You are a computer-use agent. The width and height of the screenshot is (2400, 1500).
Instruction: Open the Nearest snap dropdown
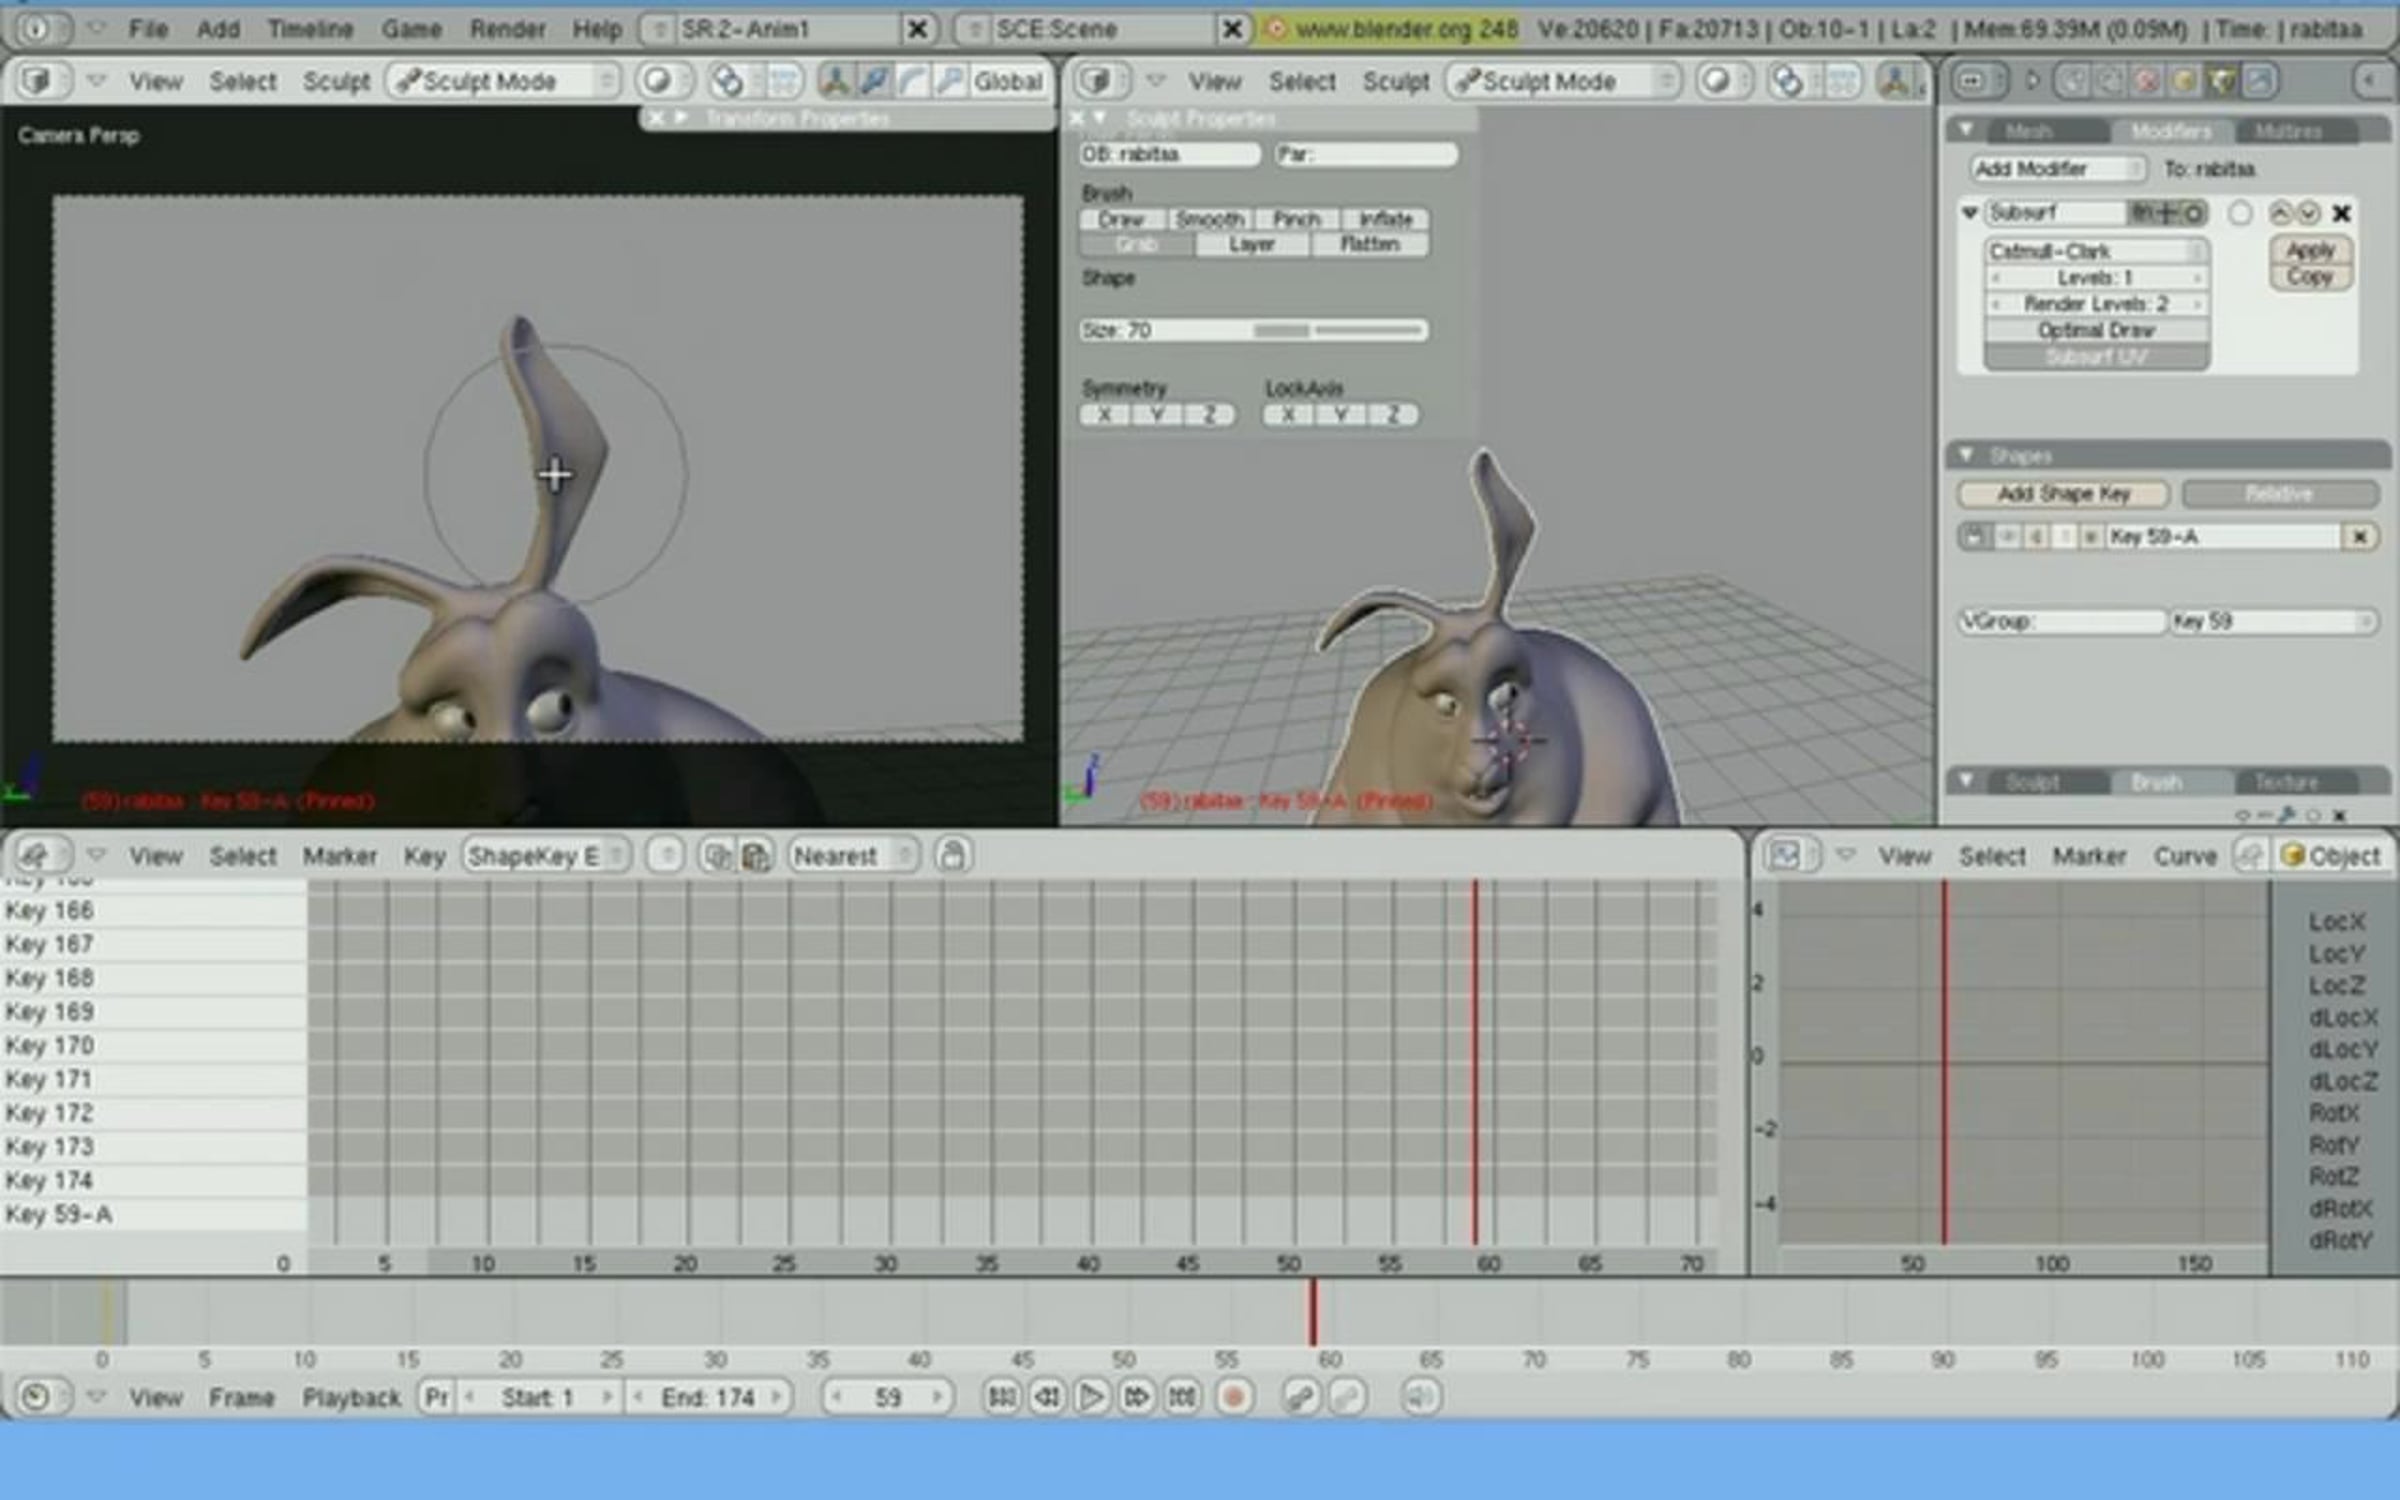coord(853,856)
